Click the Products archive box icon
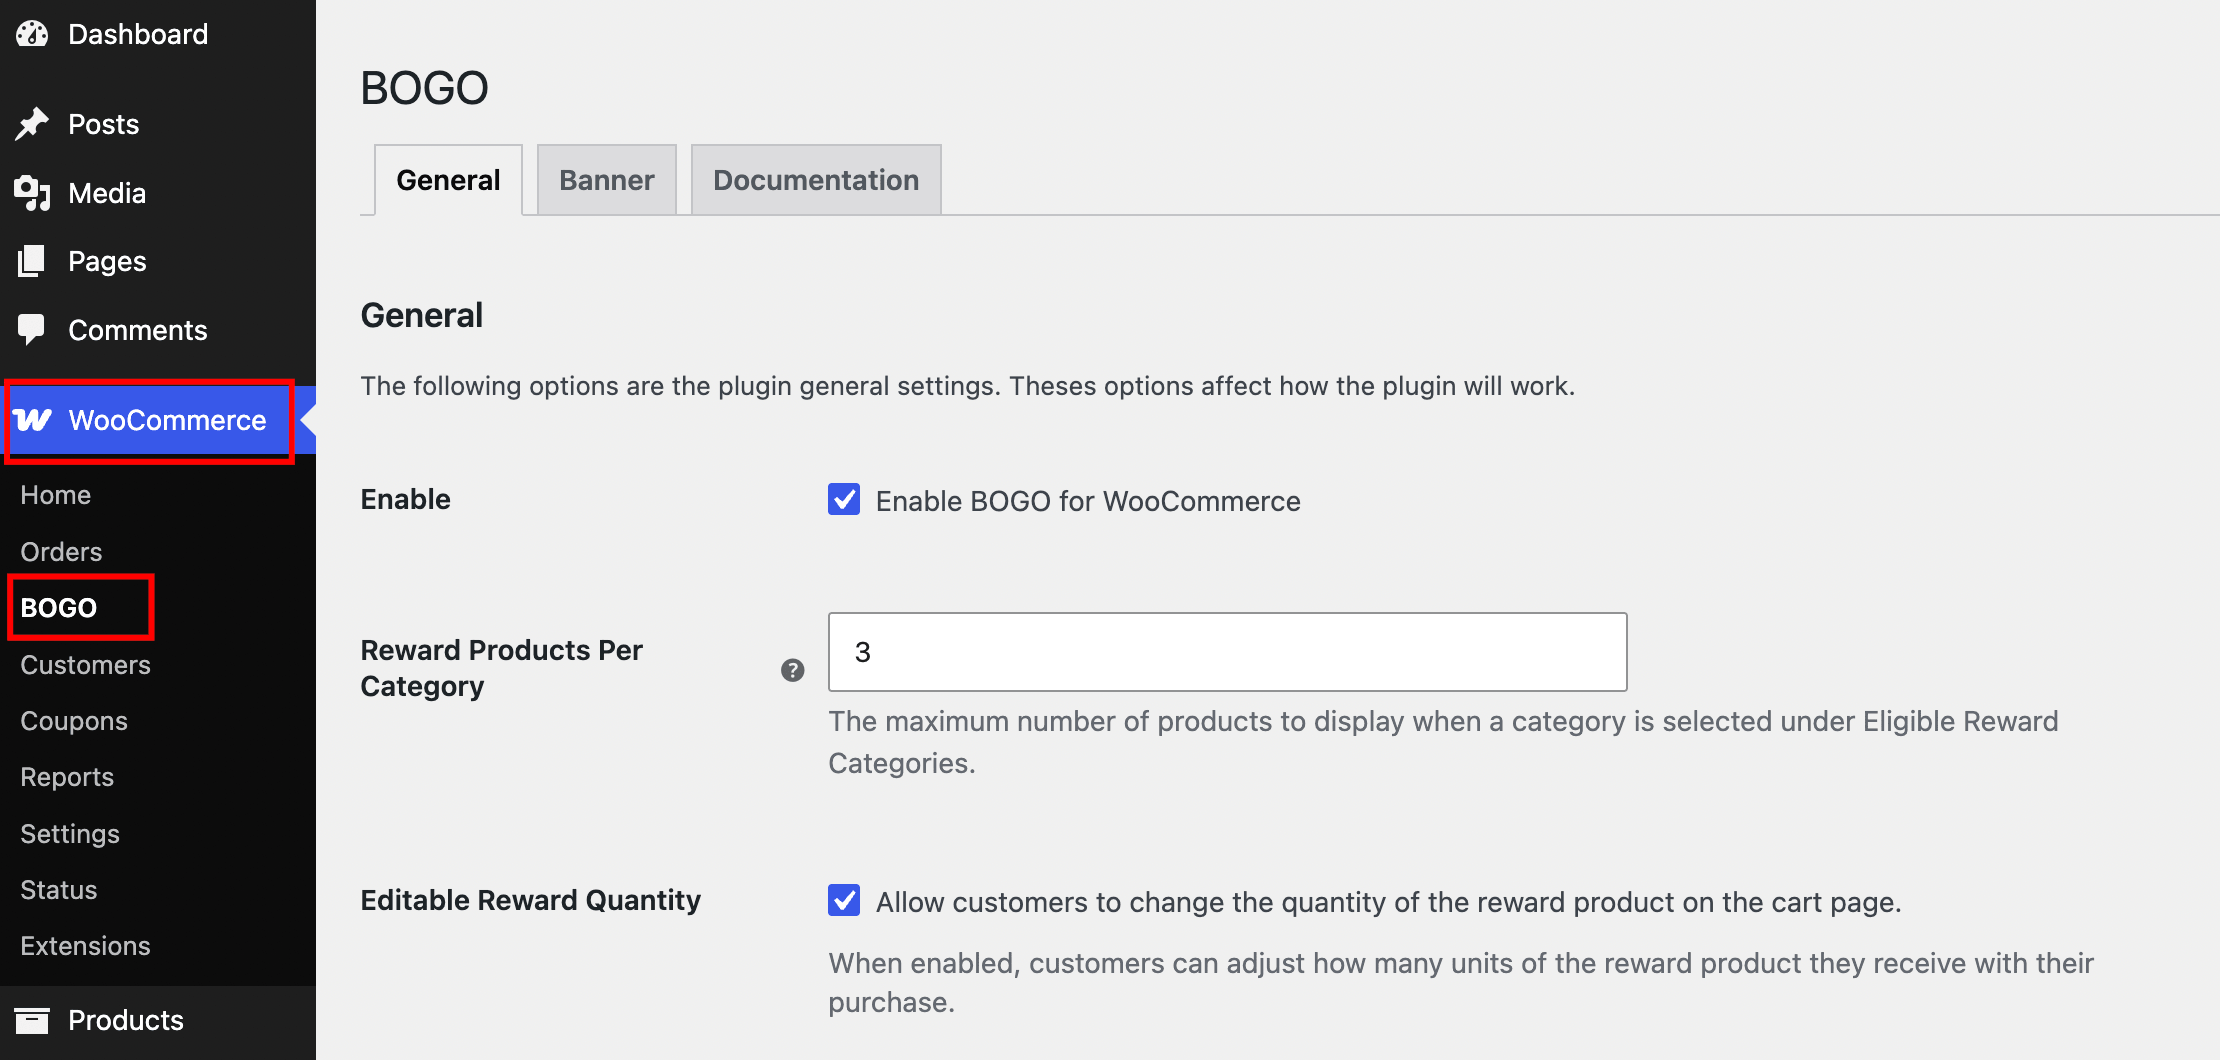 point(32,1020)
